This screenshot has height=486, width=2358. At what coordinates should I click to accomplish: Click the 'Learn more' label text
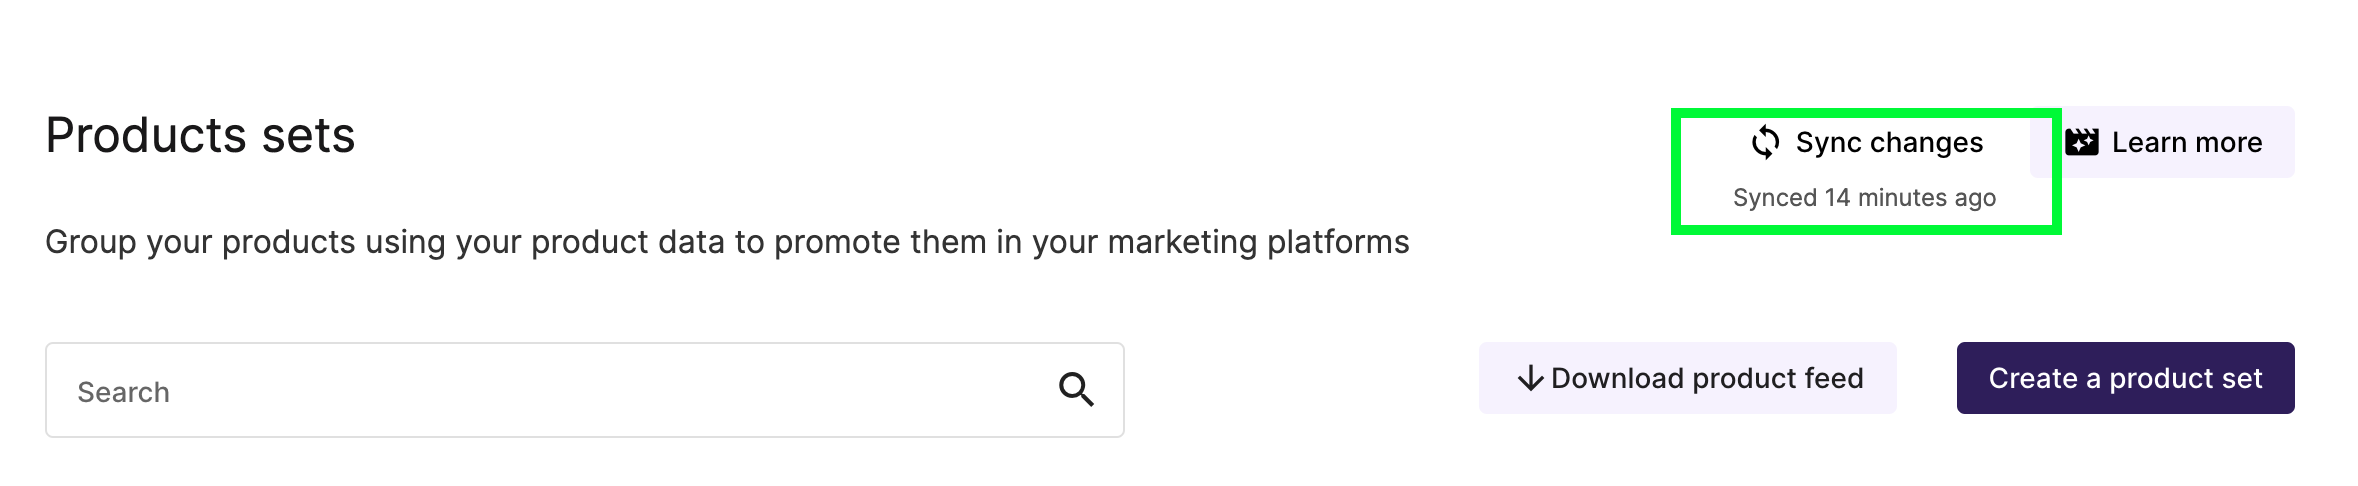point(2187,142)
